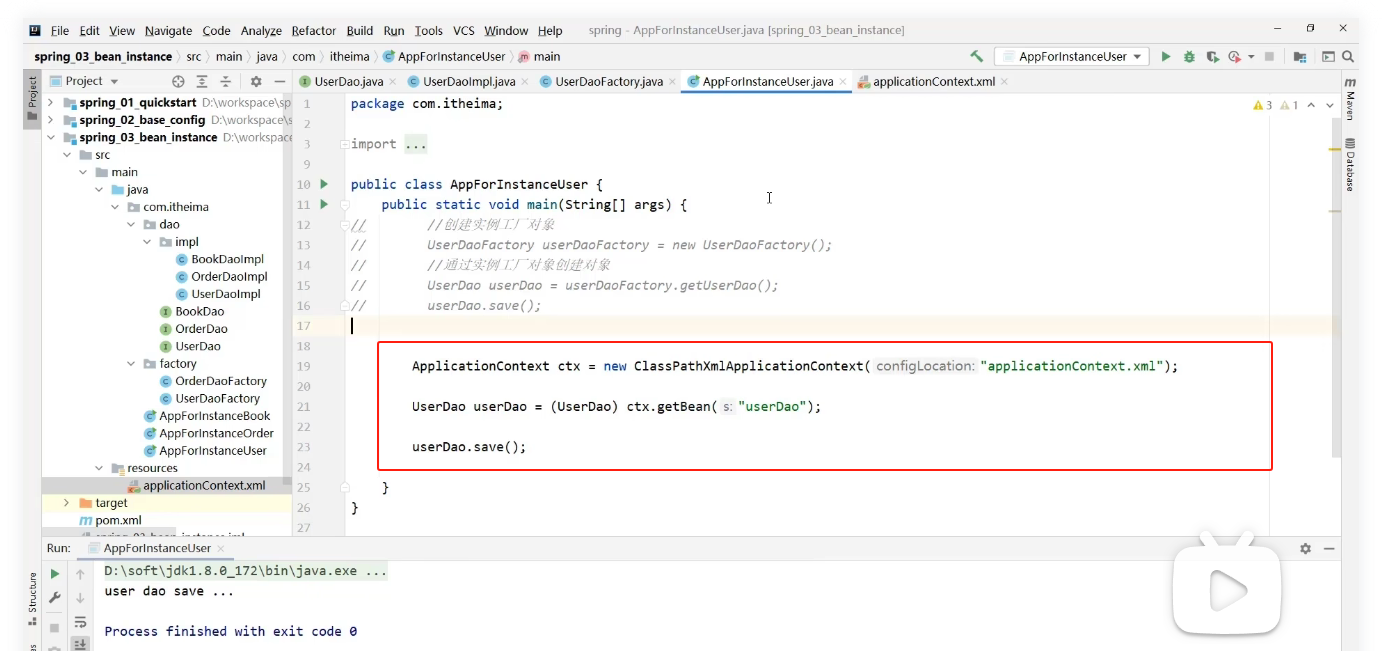Hide Run panel via minus icon
This screenshot has width=1385, height=651.
pyautogui.click(x=1329, y=548)
